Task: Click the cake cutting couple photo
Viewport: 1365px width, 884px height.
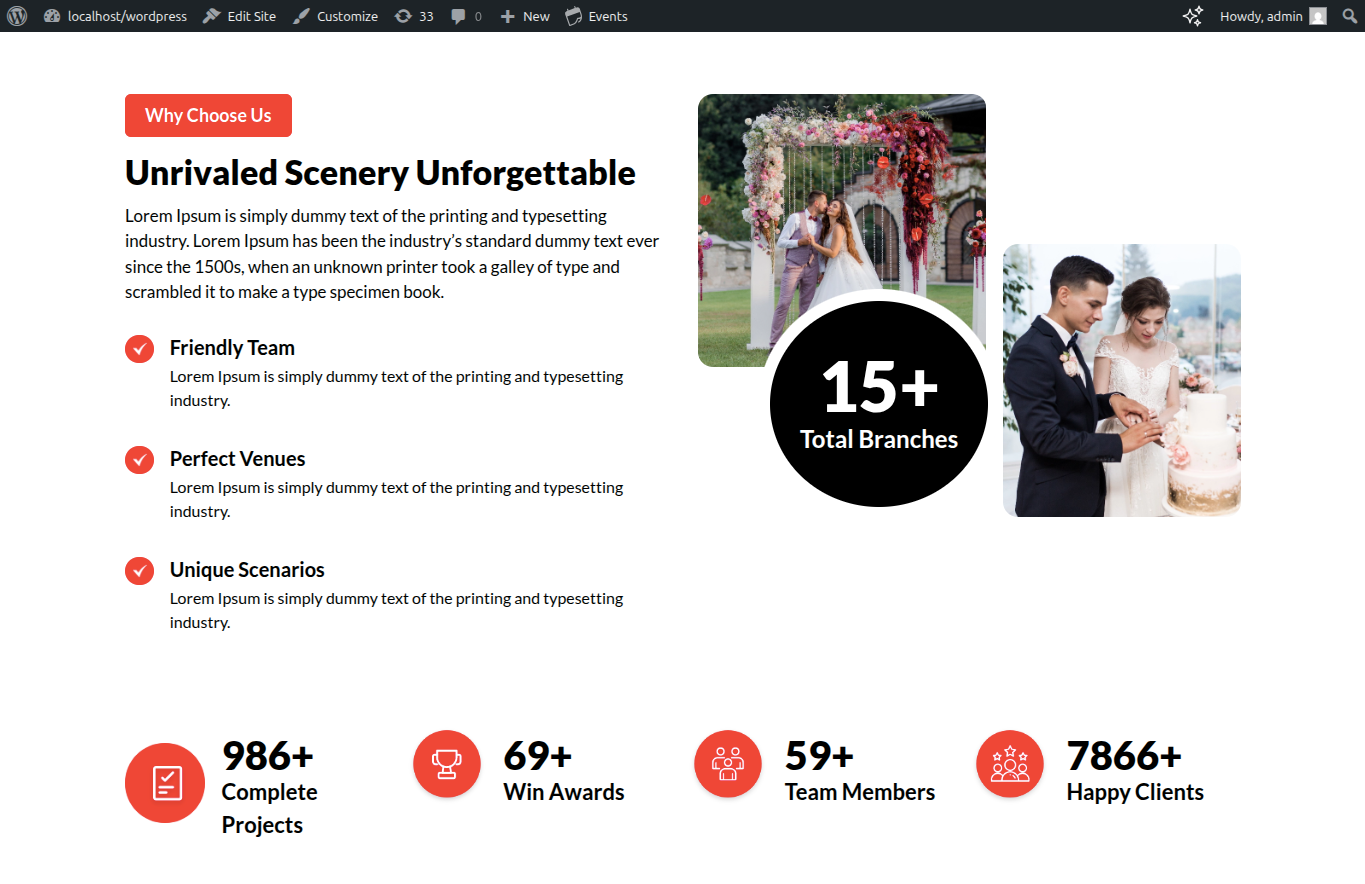Action: point(1121,380)
